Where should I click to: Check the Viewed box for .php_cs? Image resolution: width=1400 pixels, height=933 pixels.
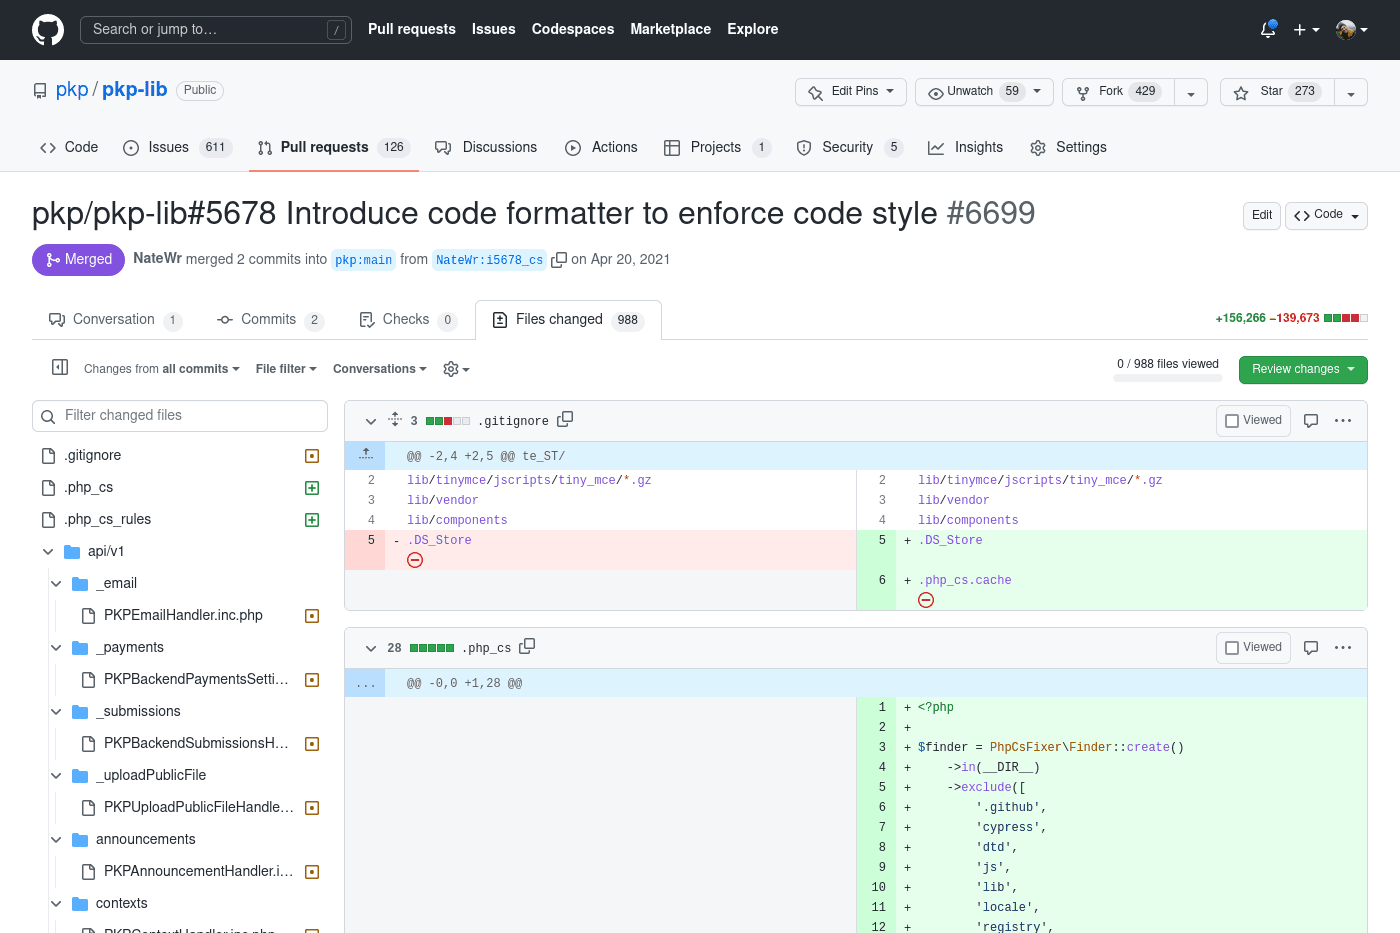(1230, 647)
